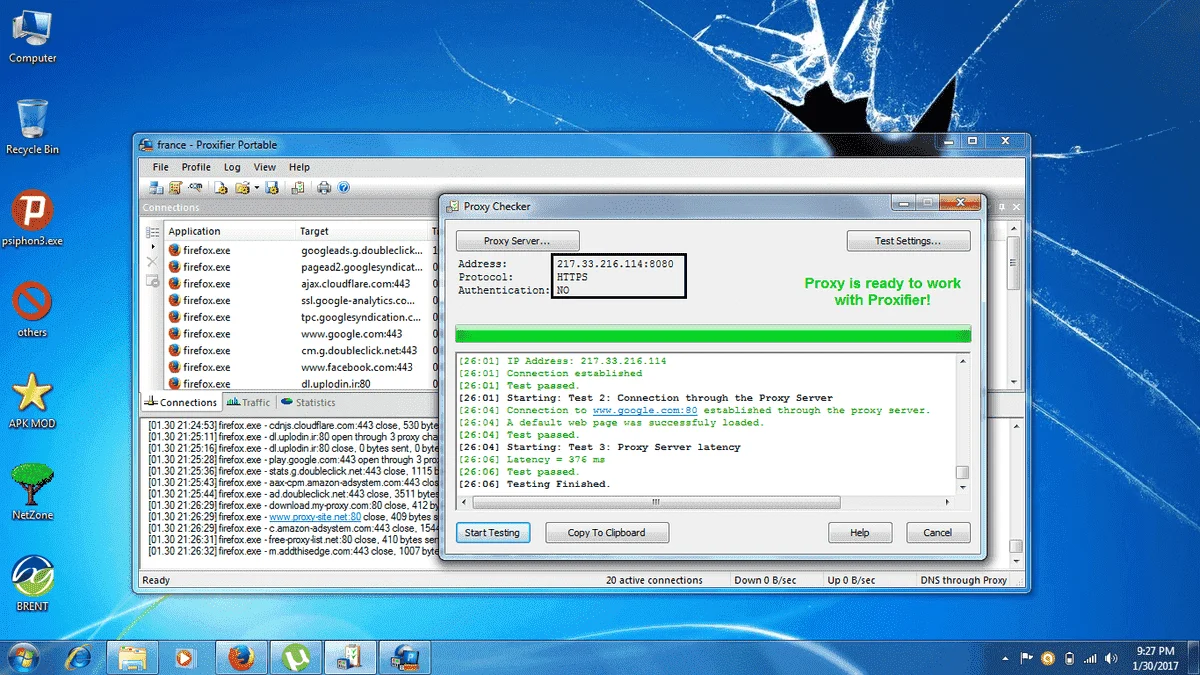Select the psiphon3.exe desktop icon
This screenshot has width=1200, height=675.
tap(32, 219)
